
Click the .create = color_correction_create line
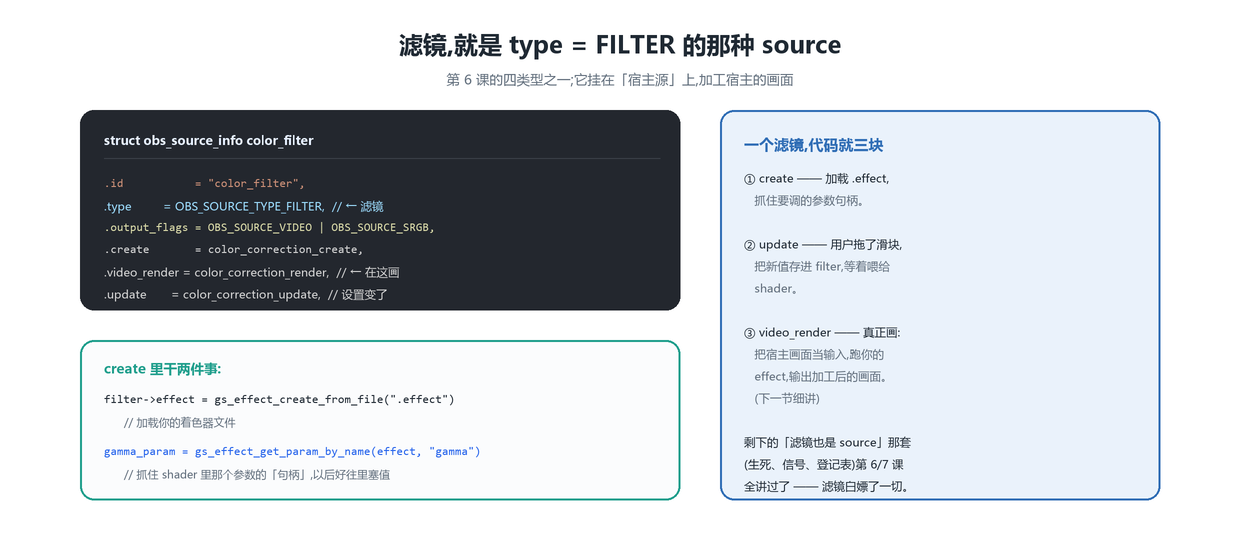[234, 250]
